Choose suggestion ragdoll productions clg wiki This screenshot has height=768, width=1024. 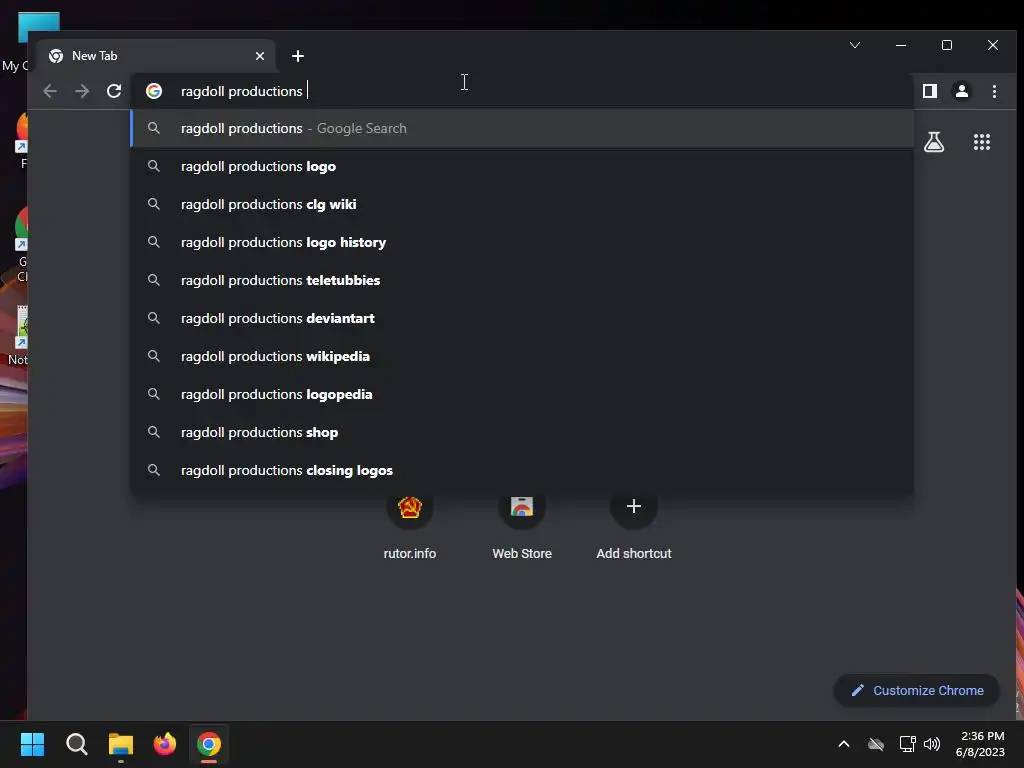click(522, 204)
